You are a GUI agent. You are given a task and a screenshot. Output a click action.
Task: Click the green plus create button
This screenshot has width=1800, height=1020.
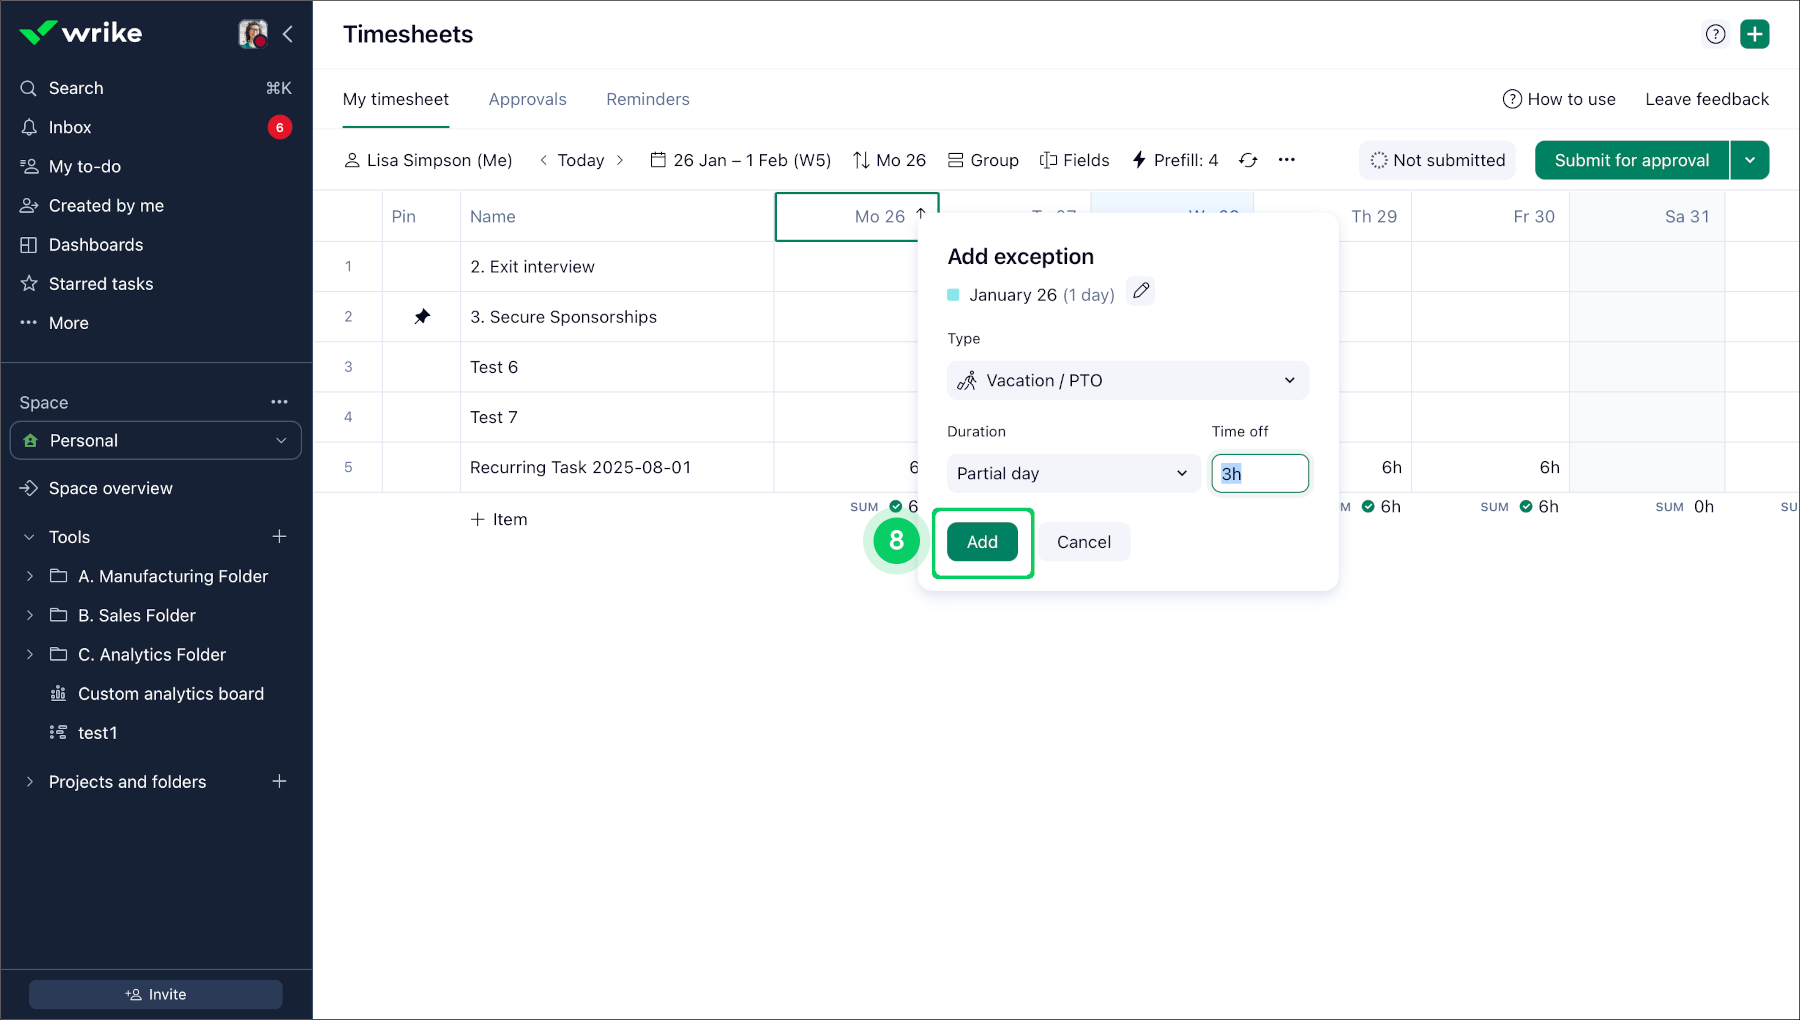point(1754,34)
